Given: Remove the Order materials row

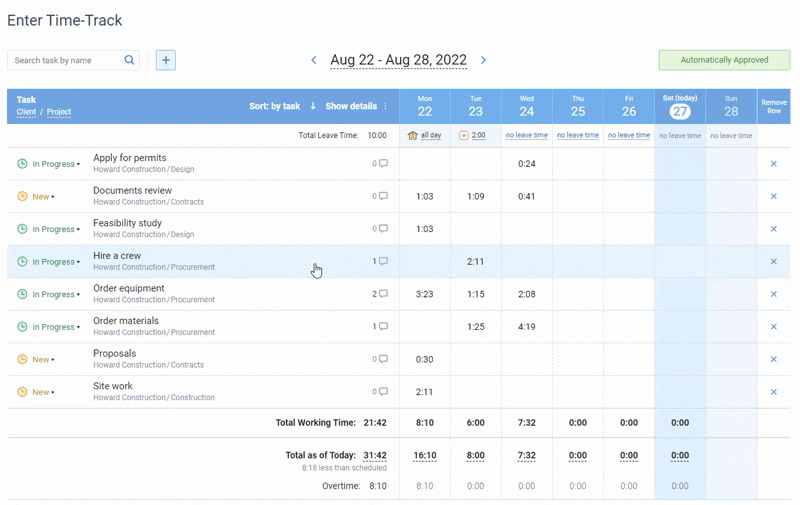Looking at the screenshot, I should point(773,327).
